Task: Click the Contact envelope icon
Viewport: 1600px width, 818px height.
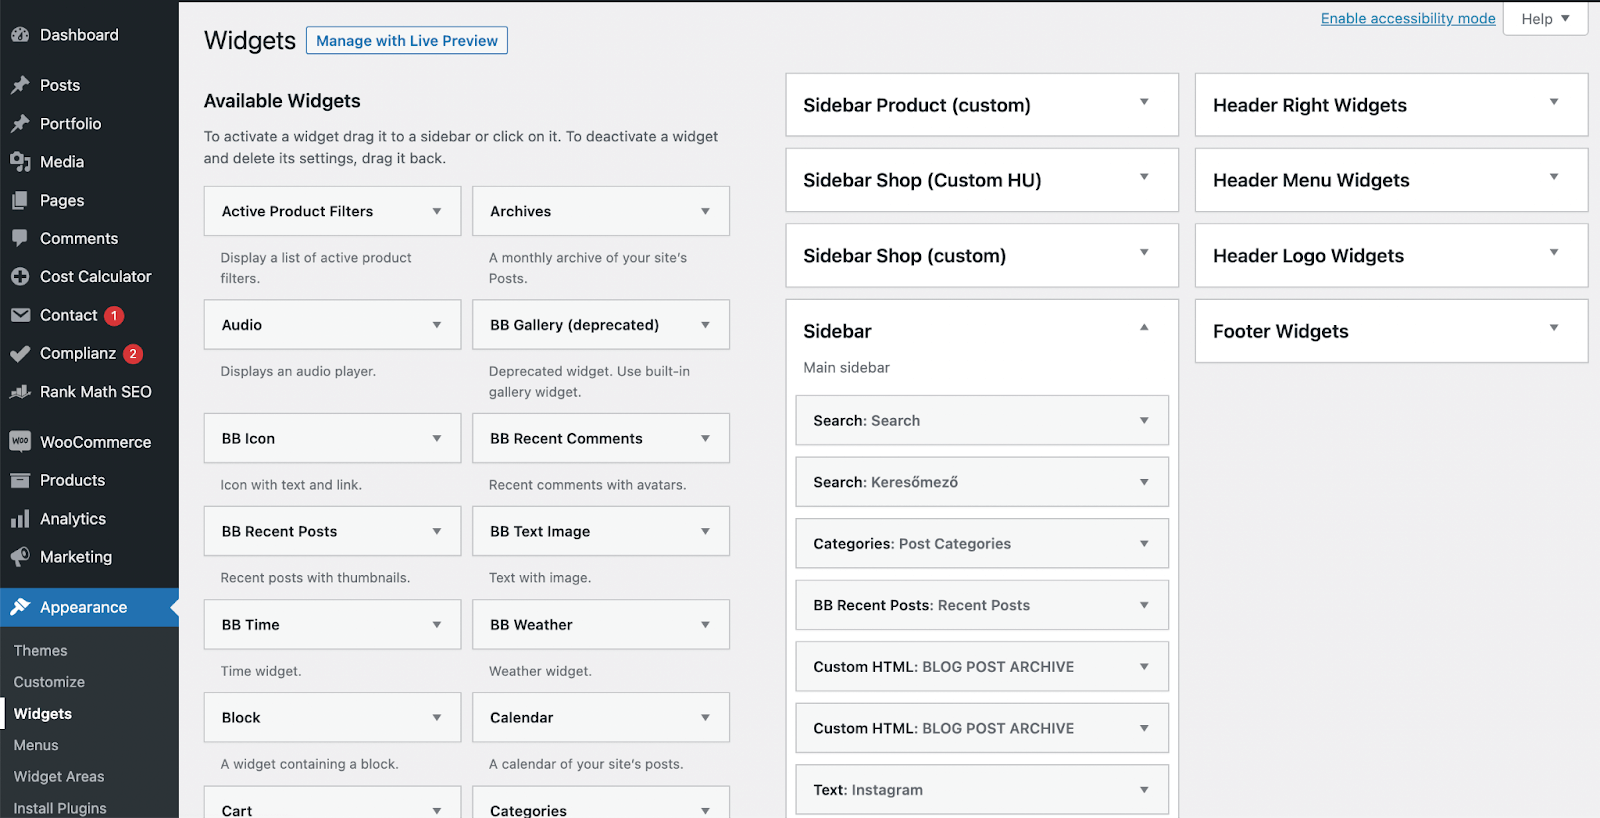Action: [20, 315]
